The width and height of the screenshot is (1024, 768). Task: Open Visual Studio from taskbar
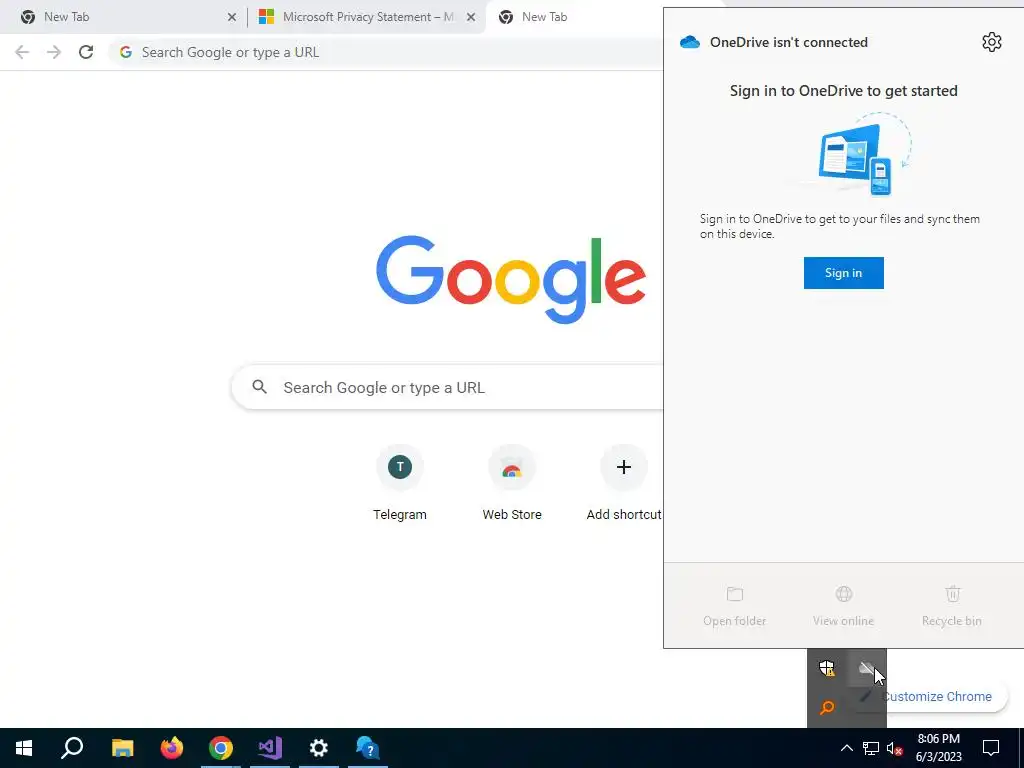pyautogui.click(x=270, y=748)
